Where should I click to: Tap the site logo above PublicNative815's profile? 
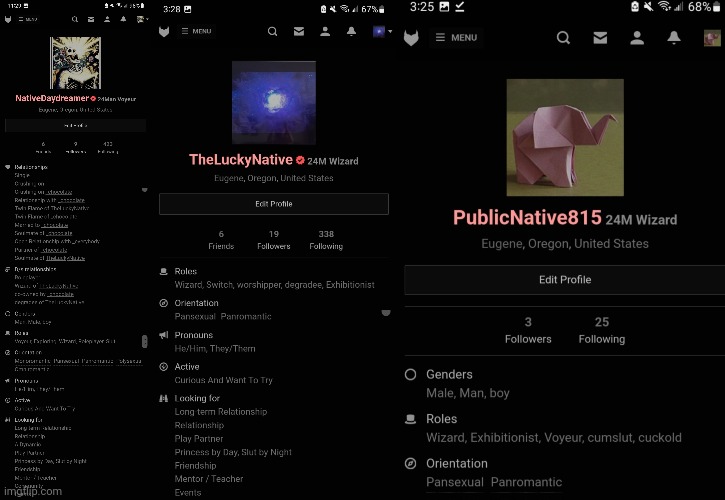(411, 38)
